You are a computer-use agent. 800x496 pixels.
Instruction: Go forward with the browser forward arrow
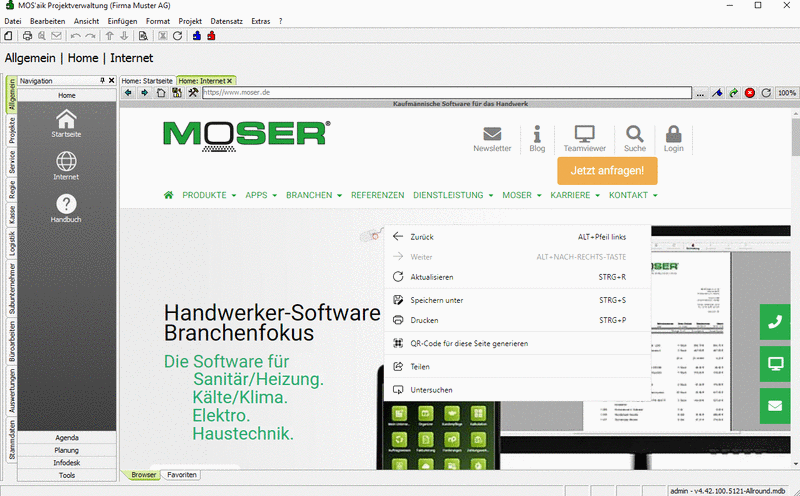point(145,93)
